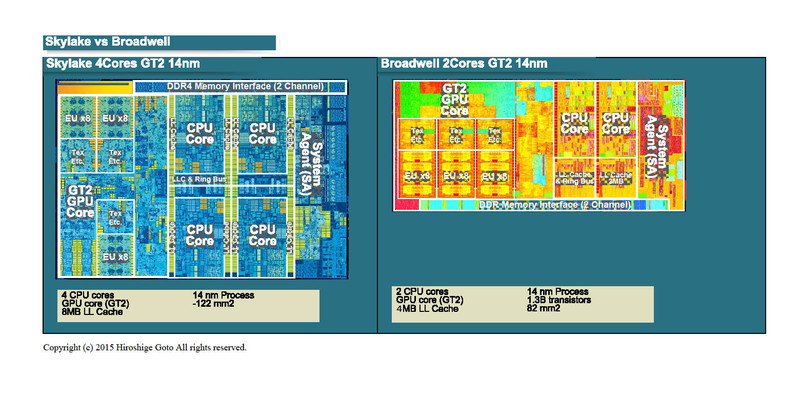Select the "Skylake 4Cores GT2 14nm" heading
Viewport: 800px width, 396px height.
[122, 64]
